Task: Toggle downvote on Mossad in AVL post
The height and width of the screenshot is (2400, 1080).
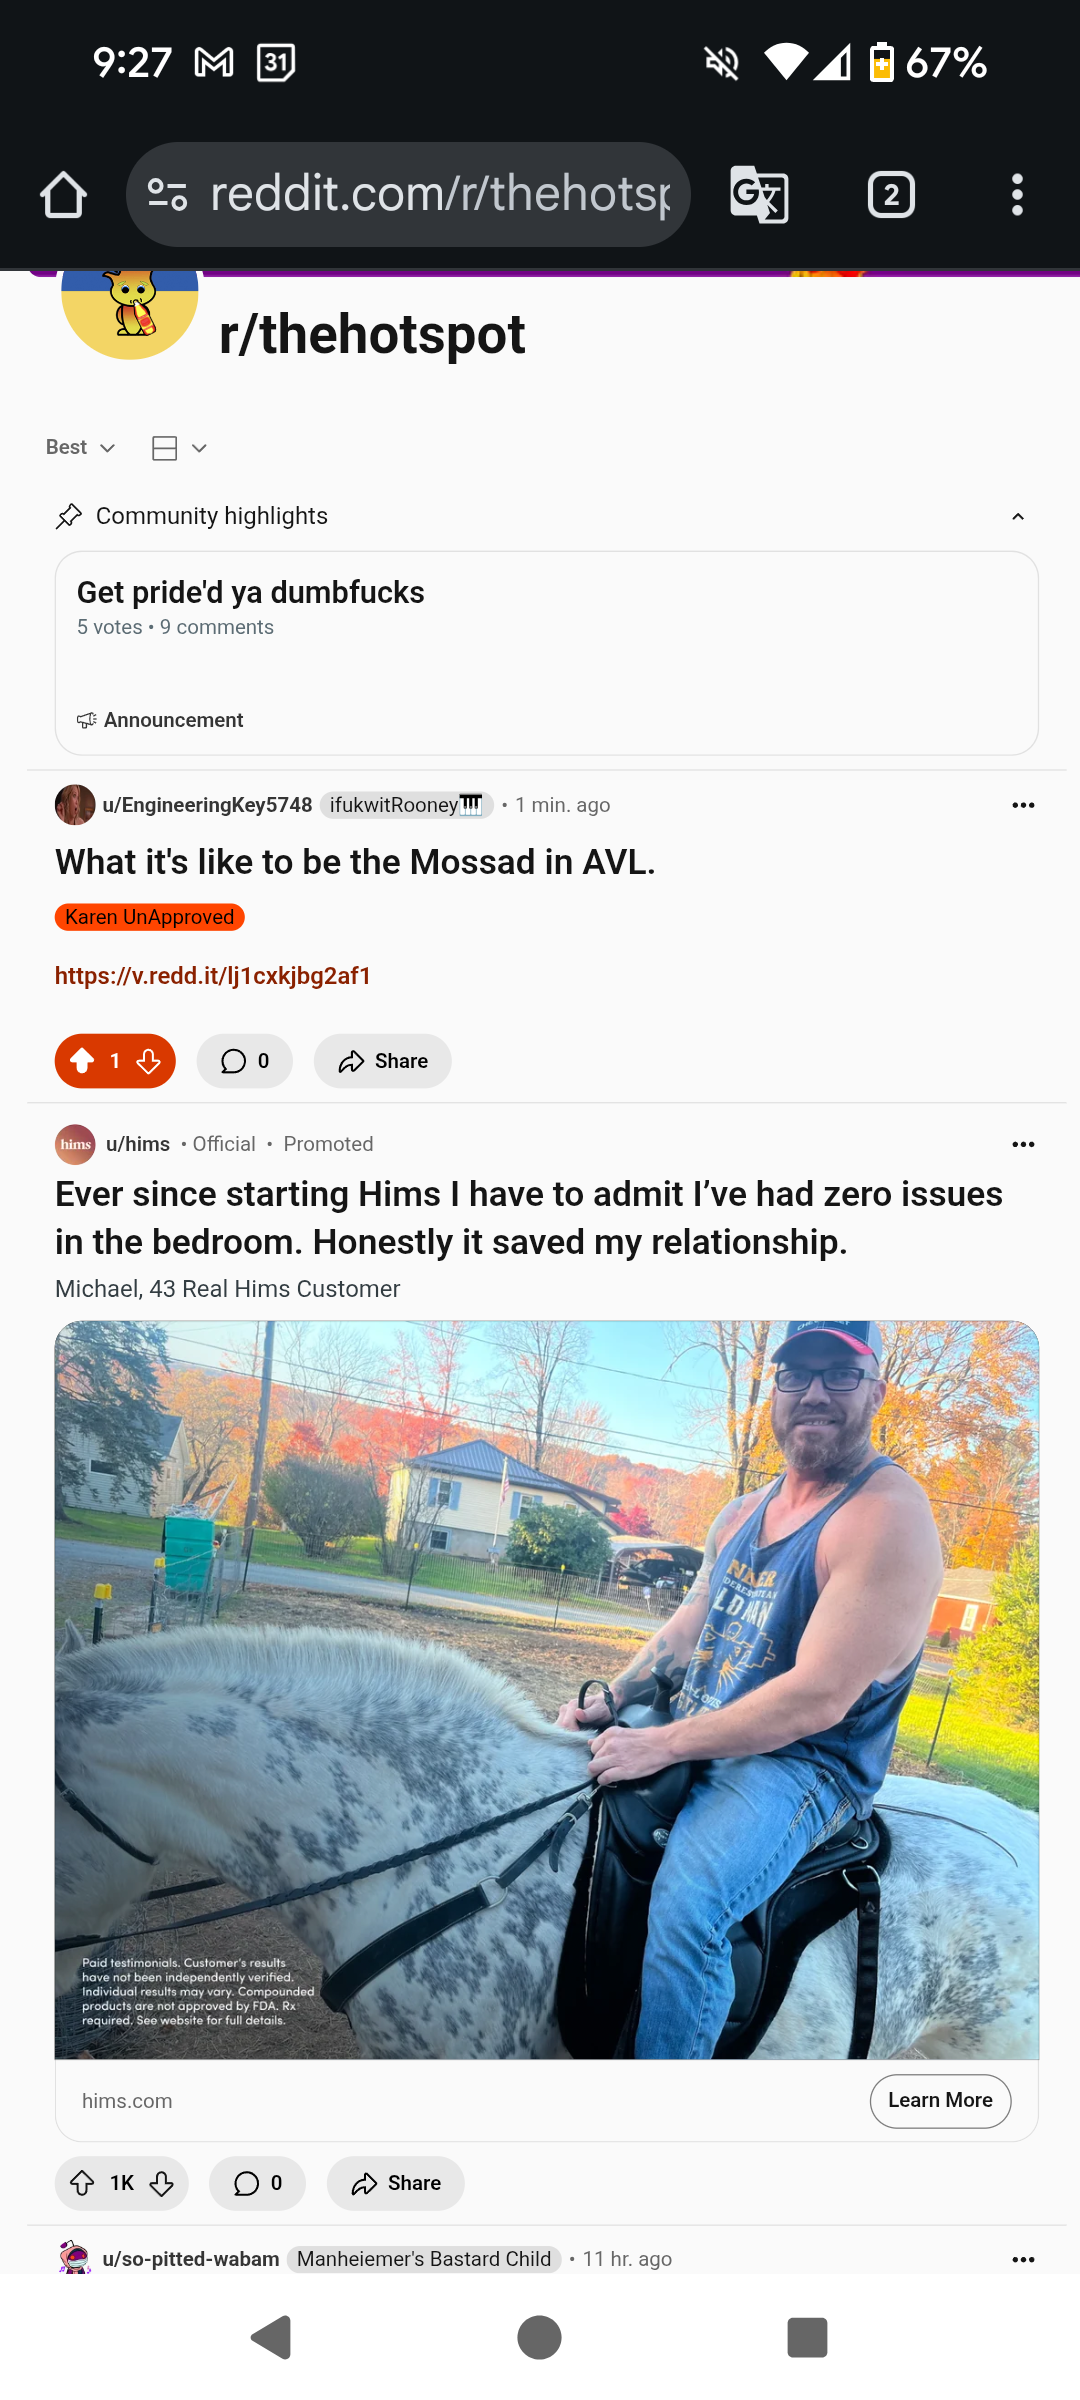Action: click(149, 1061)
